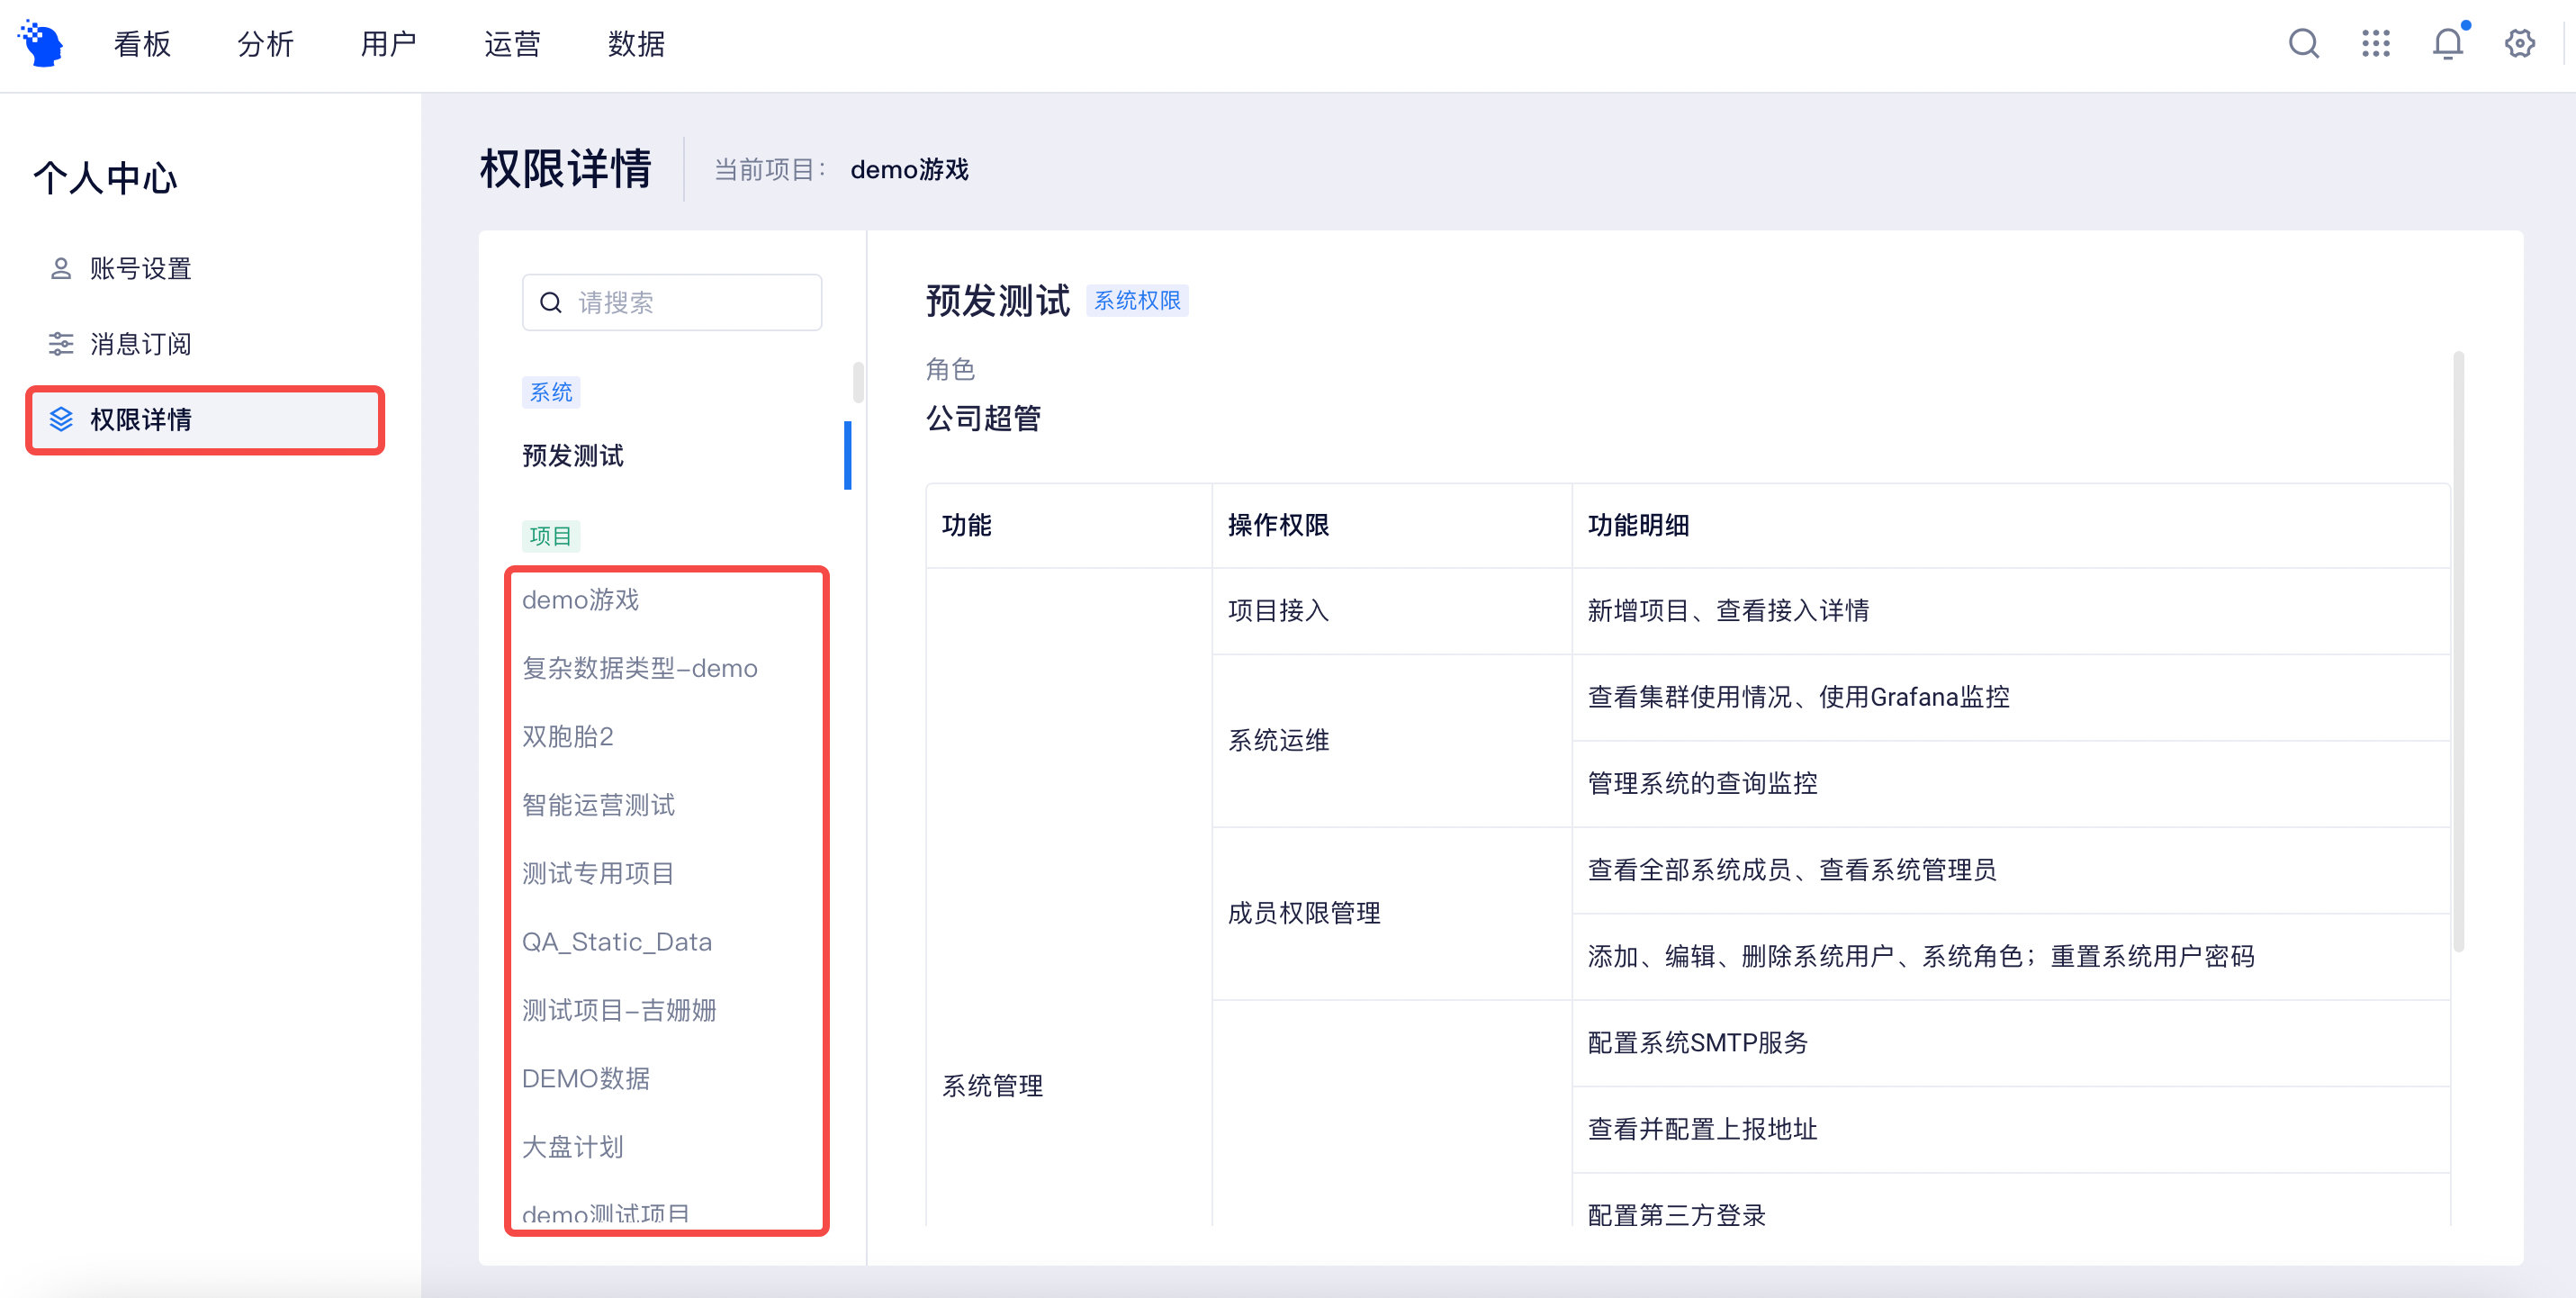Click the 系统 category tag
This screenshot has height=1298, width=2576.
(x=551, y=392)
